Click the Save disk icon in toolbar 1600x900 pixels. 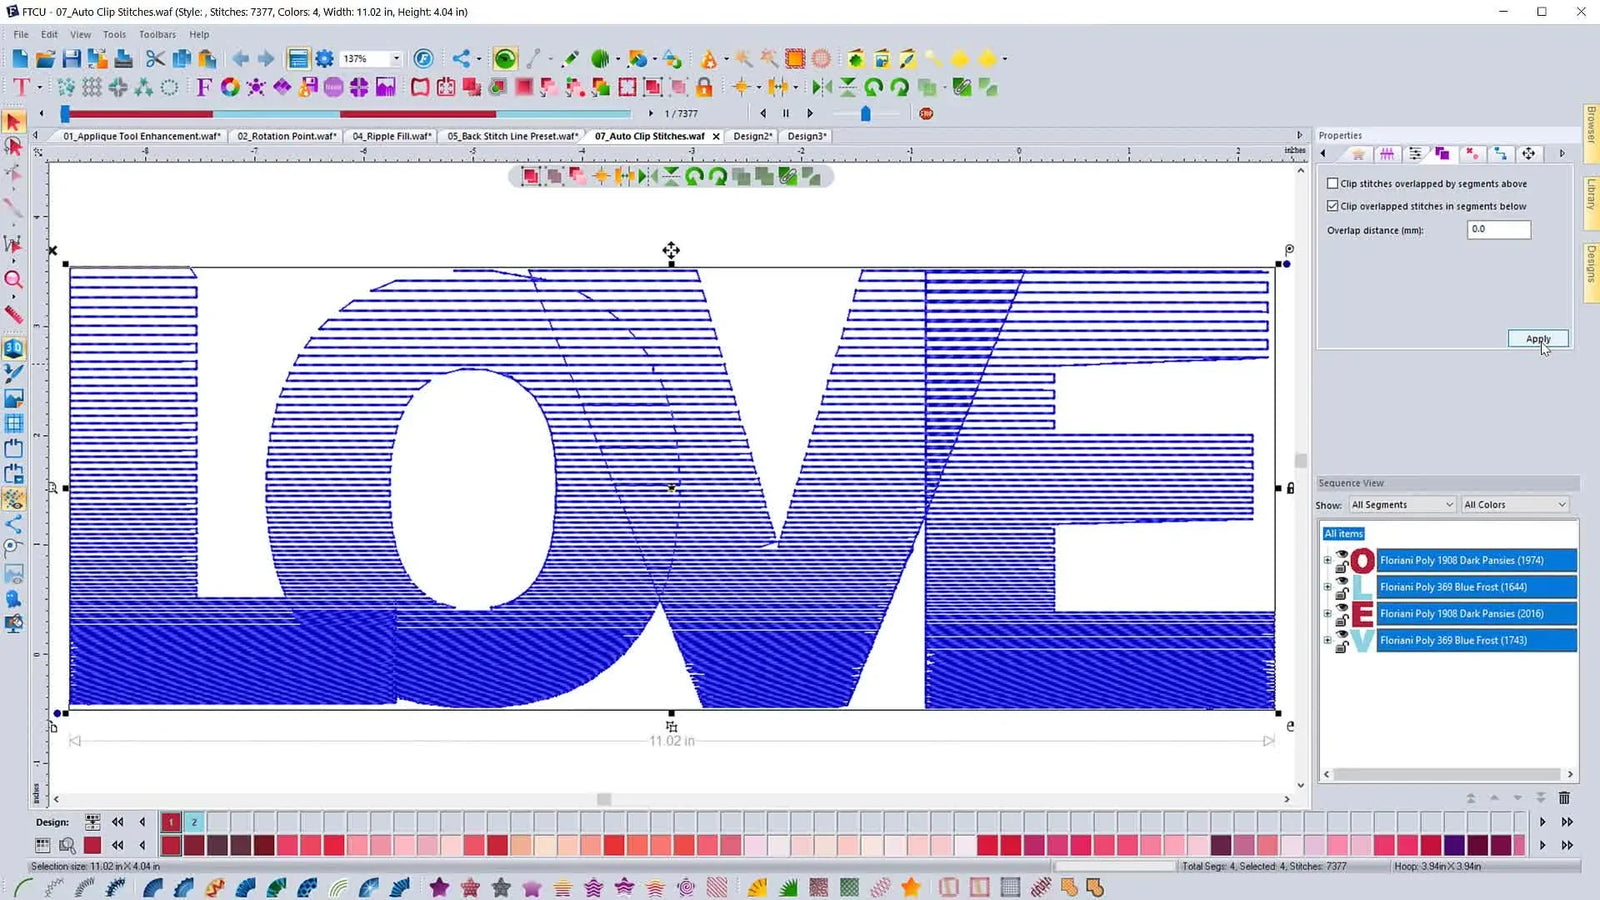pos(71,59)
